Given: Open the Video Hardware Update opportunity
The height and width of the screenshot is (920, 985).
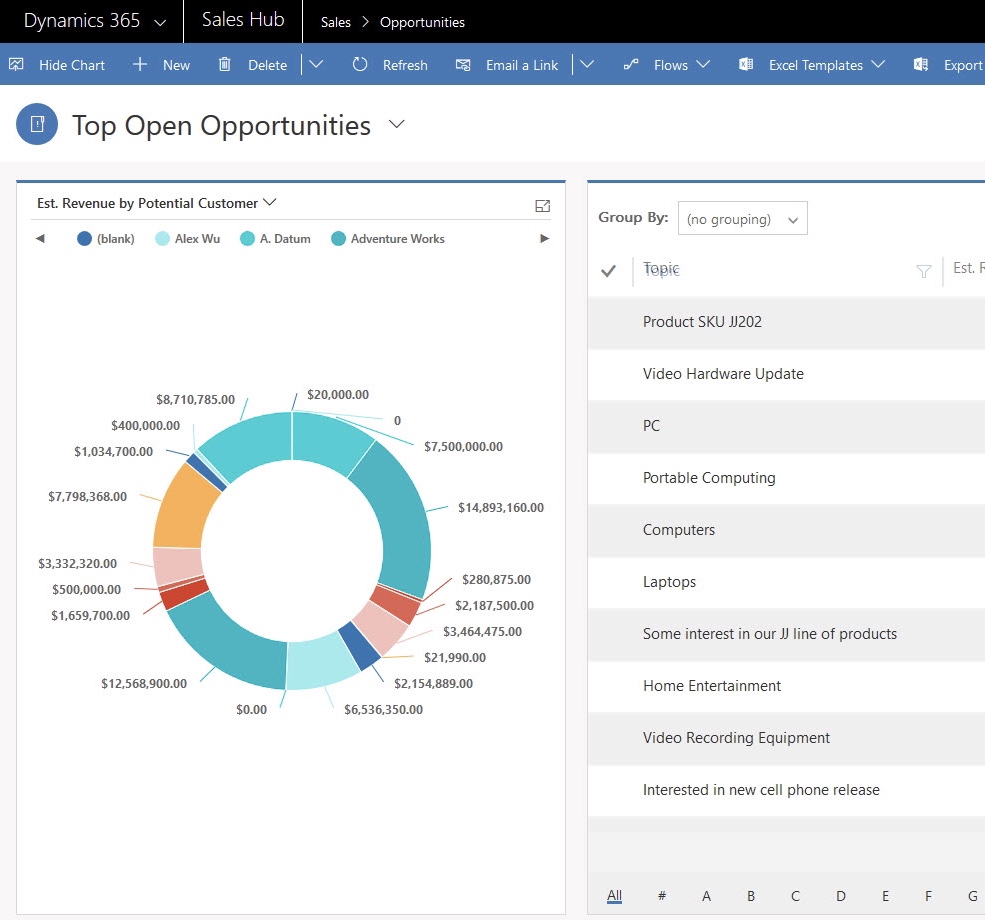Looking at the screenshot, I should pos(723,374).
